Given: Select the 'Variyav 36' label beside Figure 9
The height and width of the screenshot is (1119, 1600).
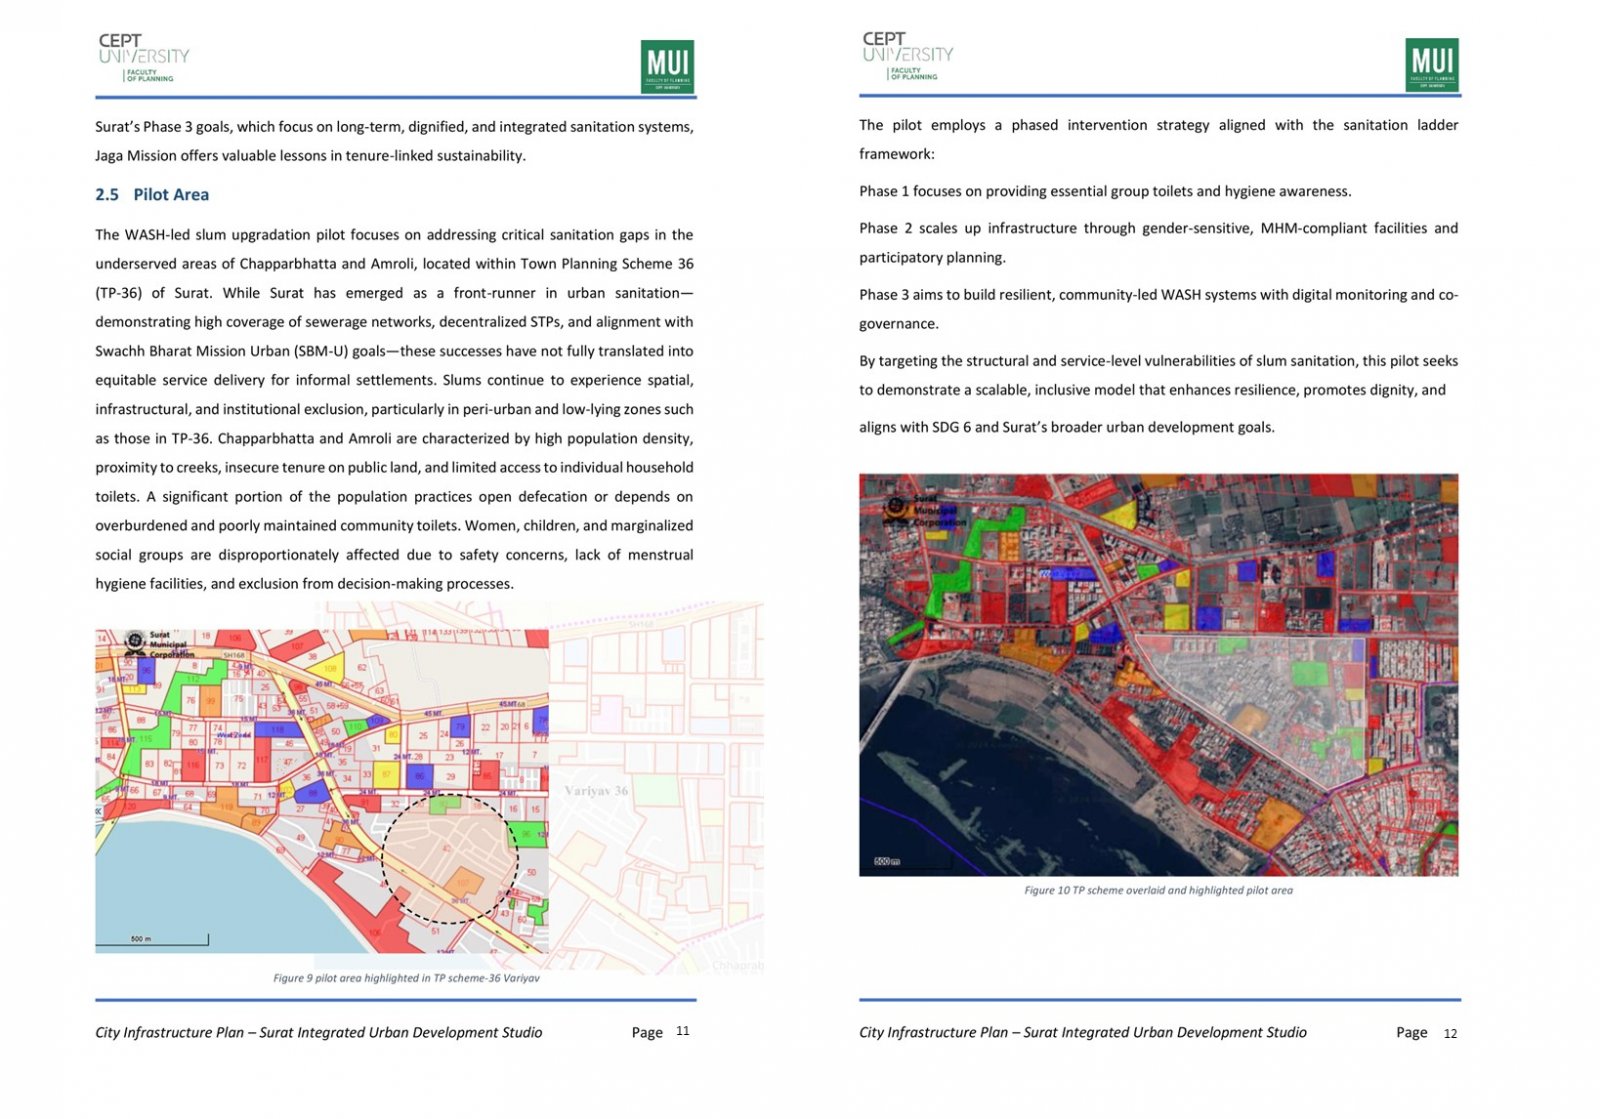Looking at the screenshot, I should click(596, 790).
